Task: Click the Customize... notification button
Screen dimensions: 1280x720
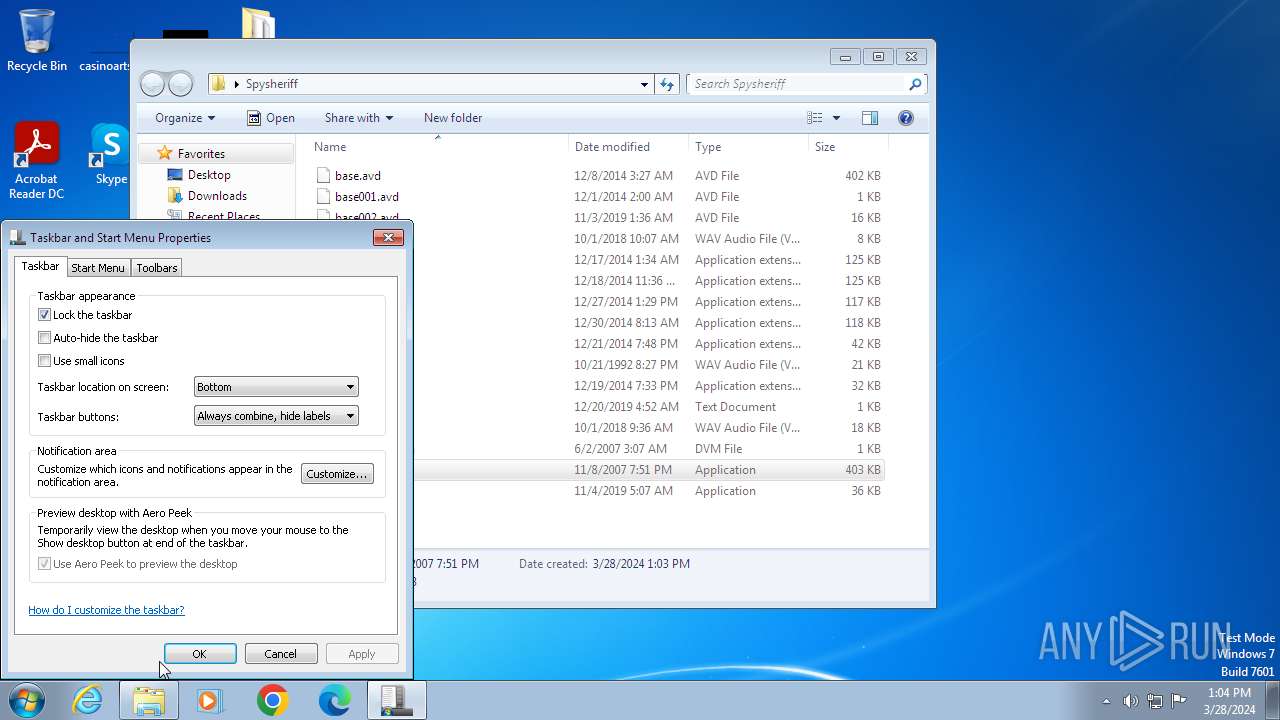Action: pyautogui.click(x=337, y=474)
